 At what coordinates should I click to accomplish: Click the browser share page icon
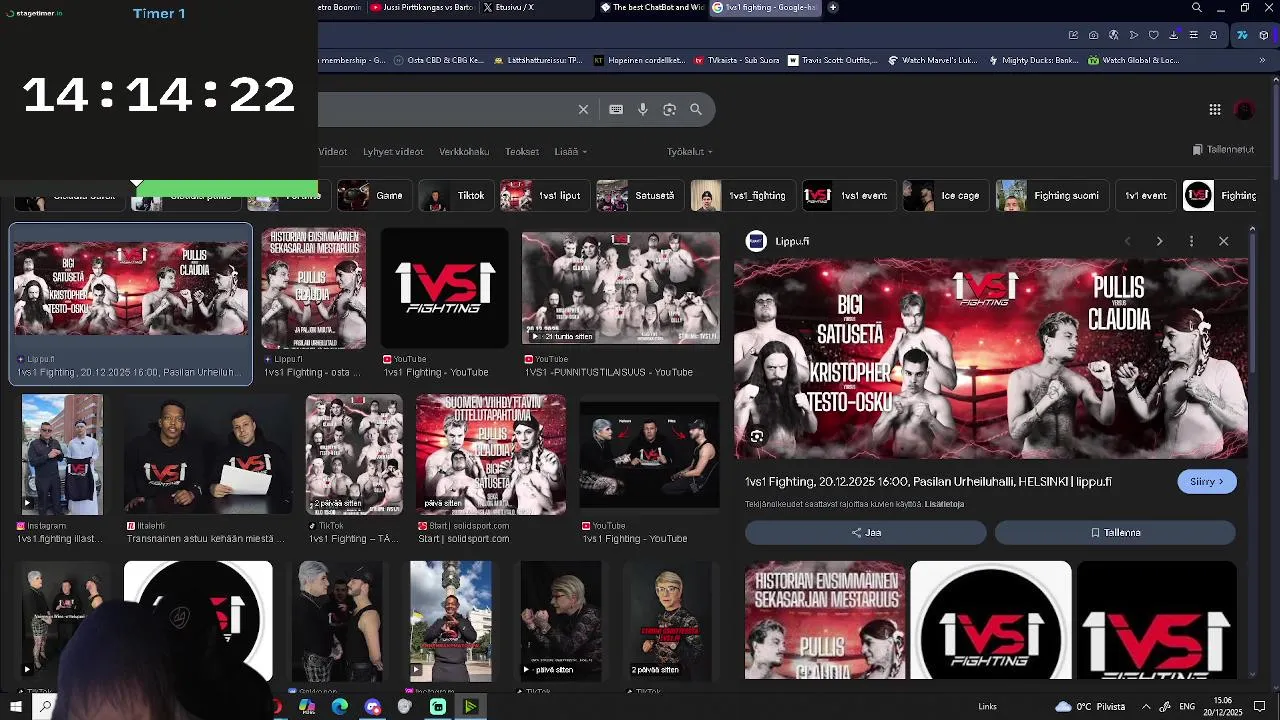pyautogui.click(x=1073, y=35)
